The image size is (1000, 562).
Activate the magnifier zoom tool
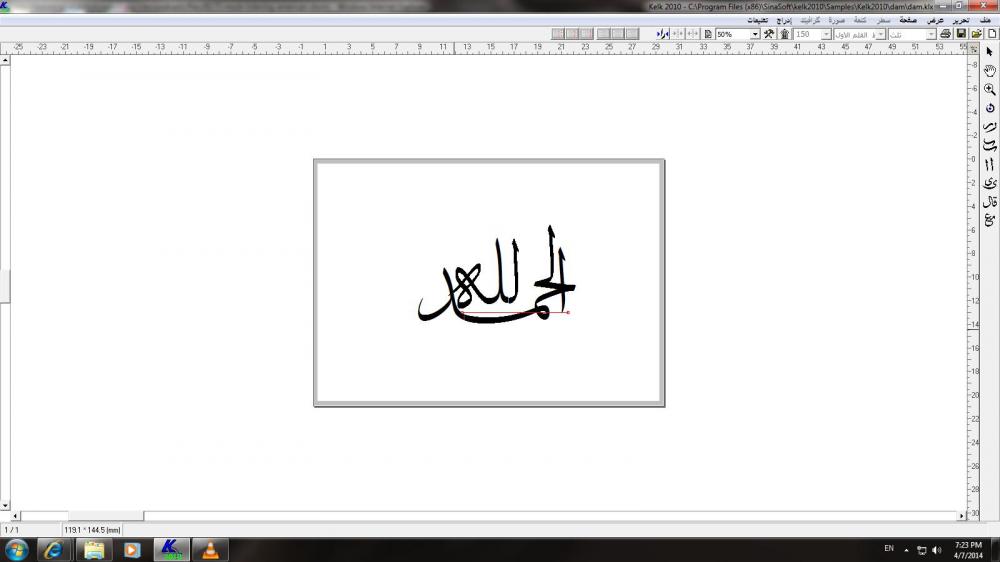coord(989,89)
